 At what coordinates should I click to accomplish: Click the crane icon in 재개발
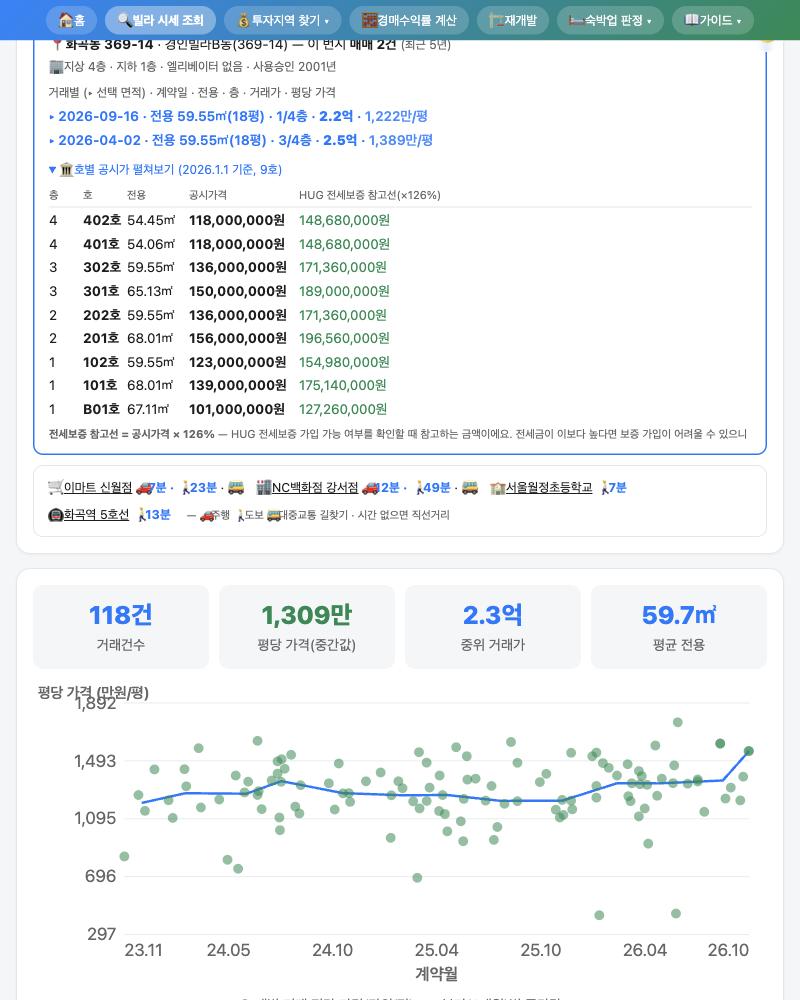click(496, 20)
